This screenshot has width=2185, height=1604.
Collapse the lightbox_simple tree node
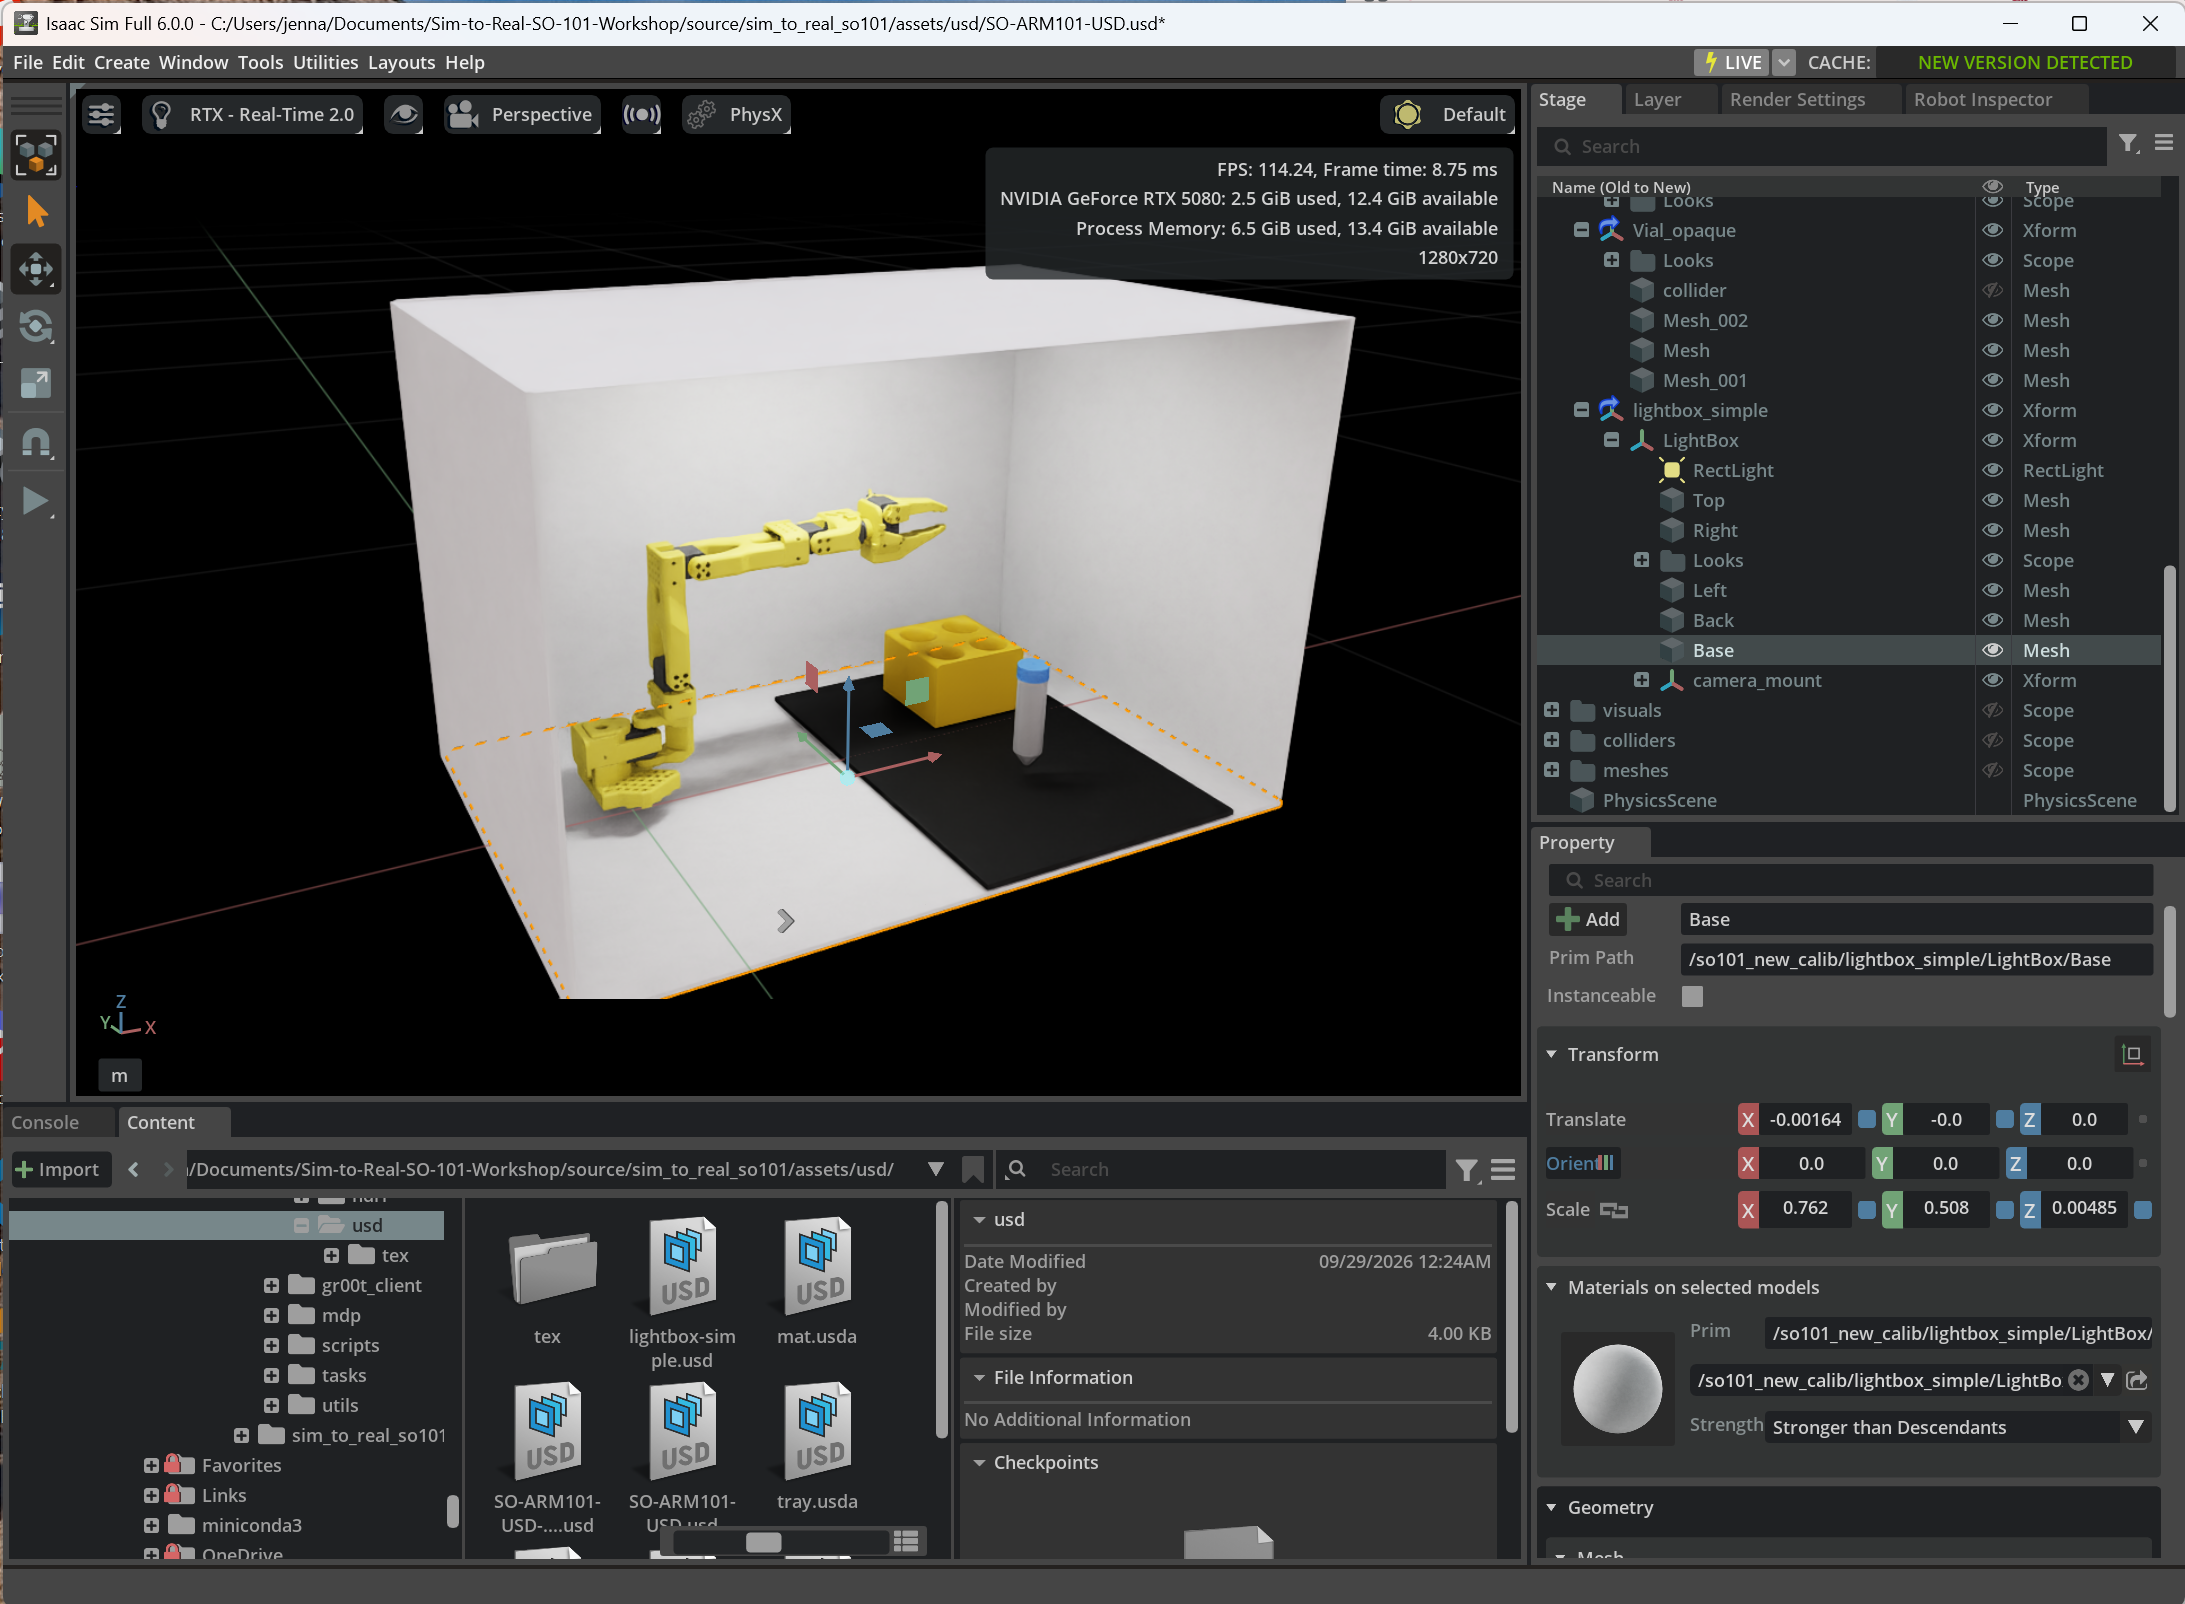[x=1581, y=410]
